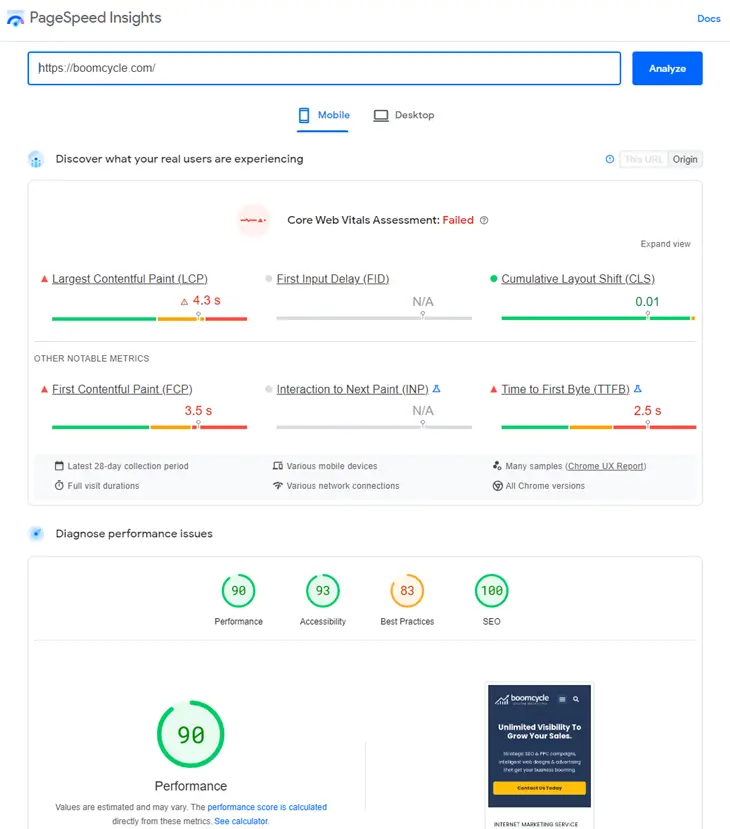Screen dimensions: 730x829
Task: Jump to the Accessibility score 93 gauge
Action: pos(322,591)
